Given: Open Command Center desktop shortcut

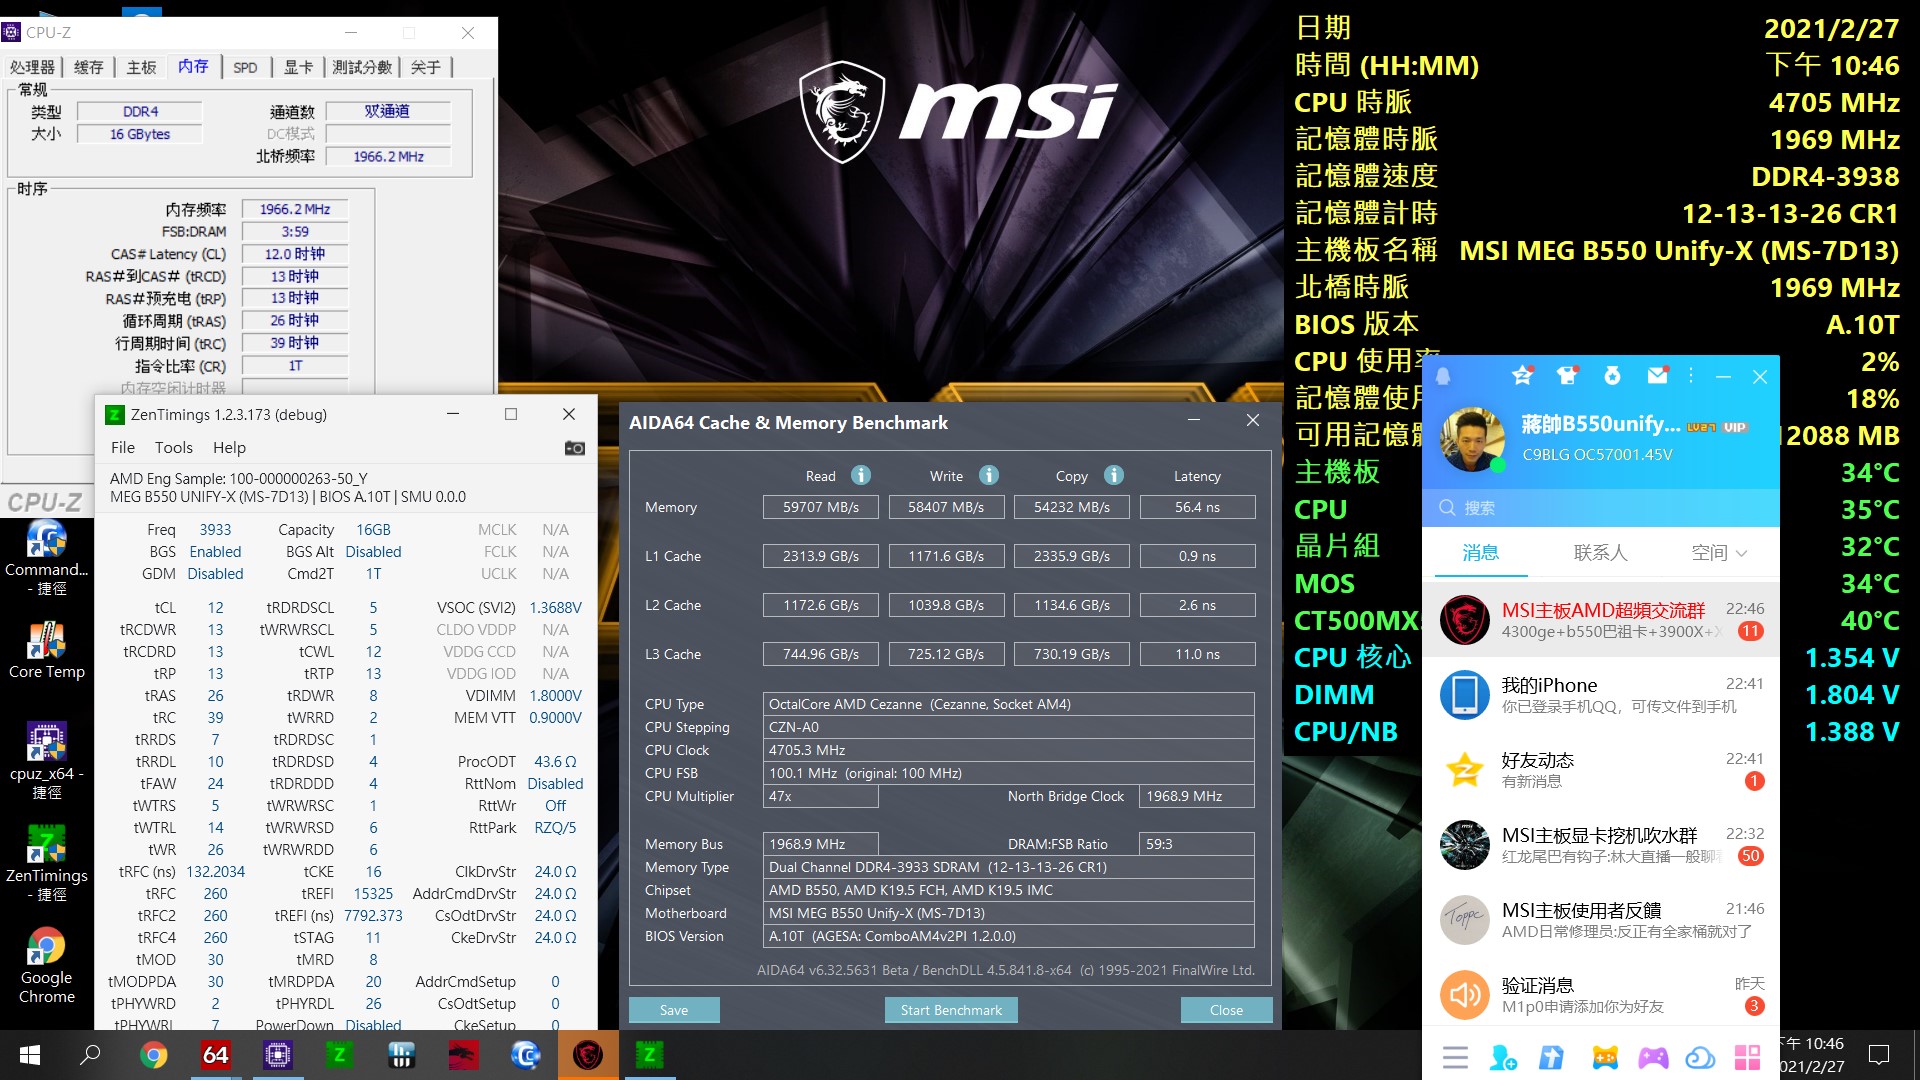Looking at the screenshot, I should (46, 558).
